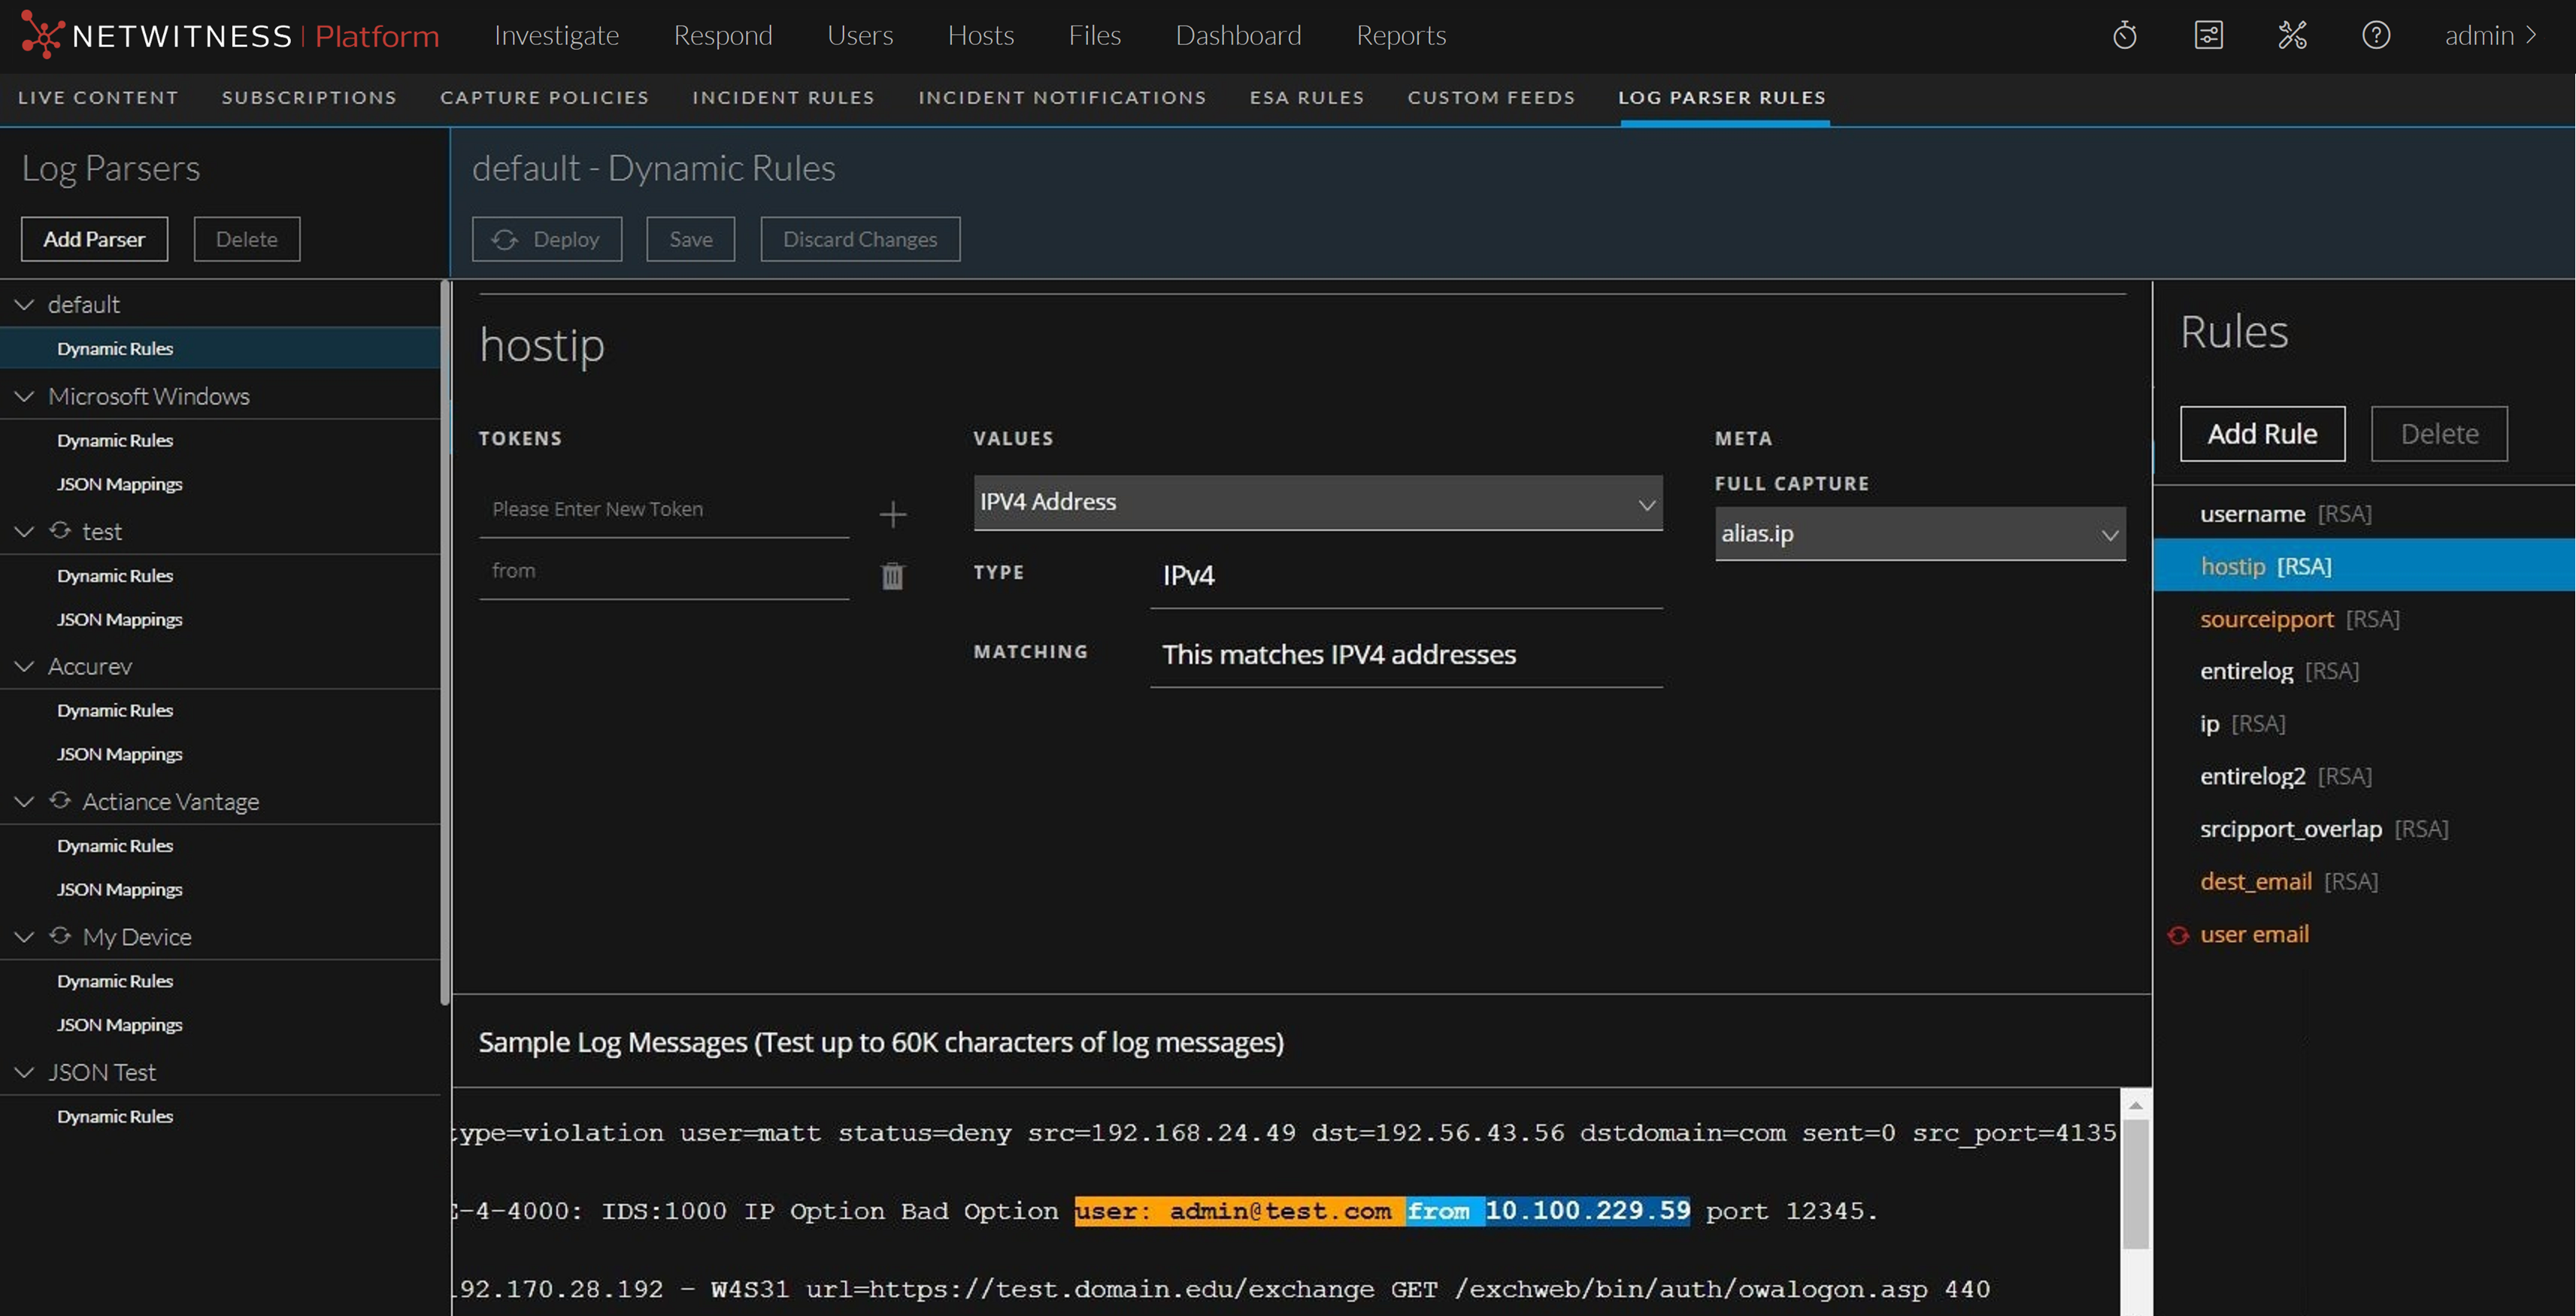Screen dimensions: 2576x1316
Task: Click the NetWitness Platform logo
Action: [230, 36]
